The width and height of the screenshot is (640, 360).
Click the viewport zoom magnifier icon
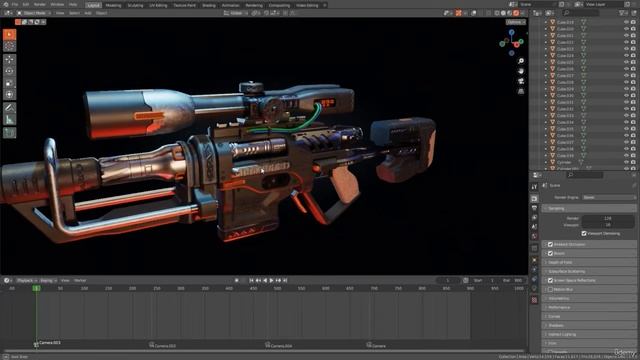[521, 61]
